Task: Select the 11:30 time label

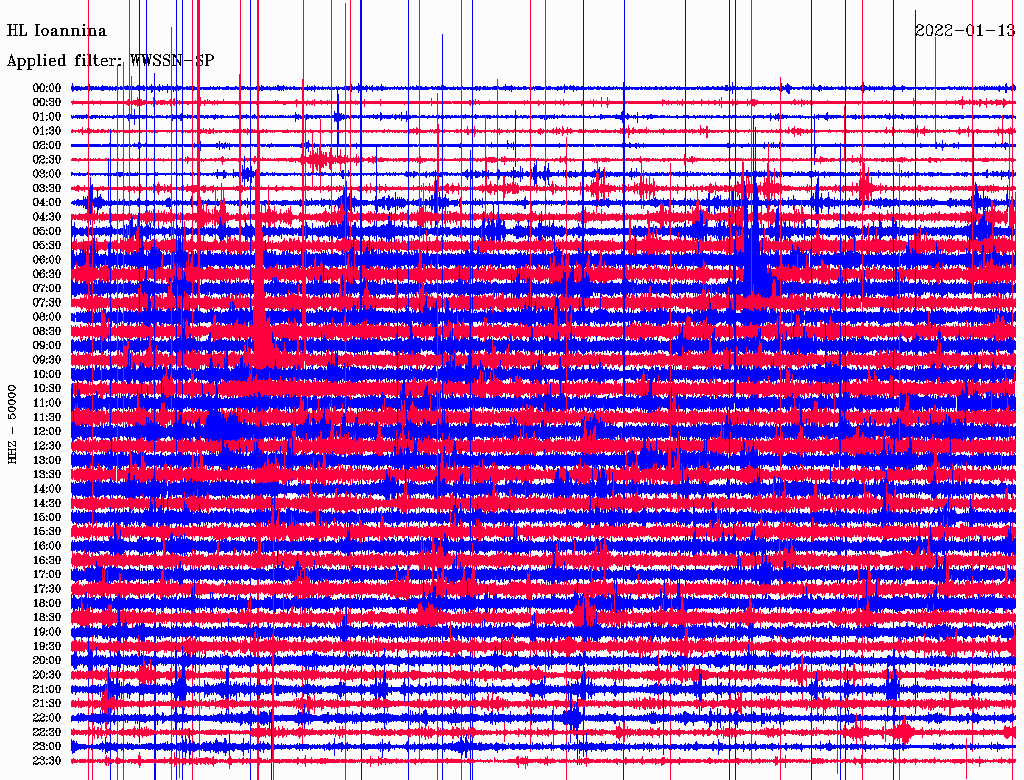Action: [47, 417]
